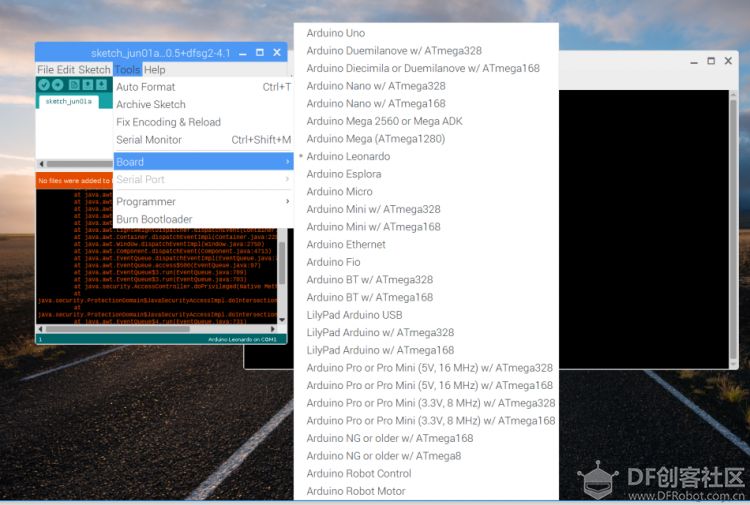Choose Arduino Mini w/ ATmega168
750x505 pixels.
point(426,227)
